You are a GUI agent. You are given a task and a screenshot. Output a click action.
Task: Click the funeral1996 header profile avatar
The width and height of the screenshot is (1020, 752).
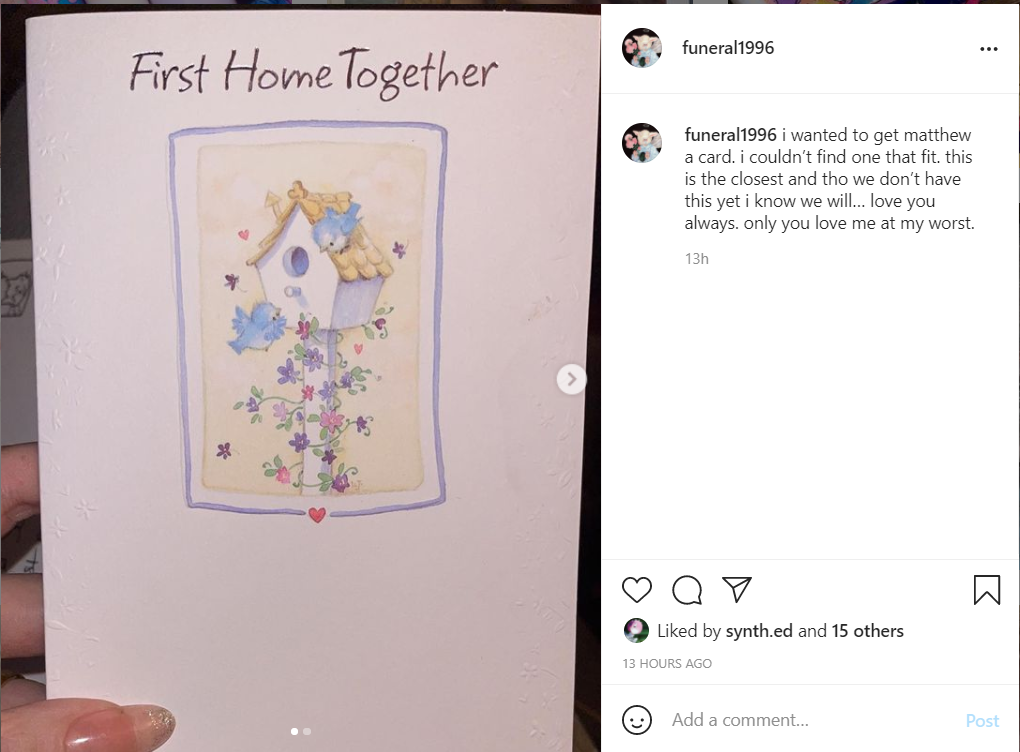641,47
